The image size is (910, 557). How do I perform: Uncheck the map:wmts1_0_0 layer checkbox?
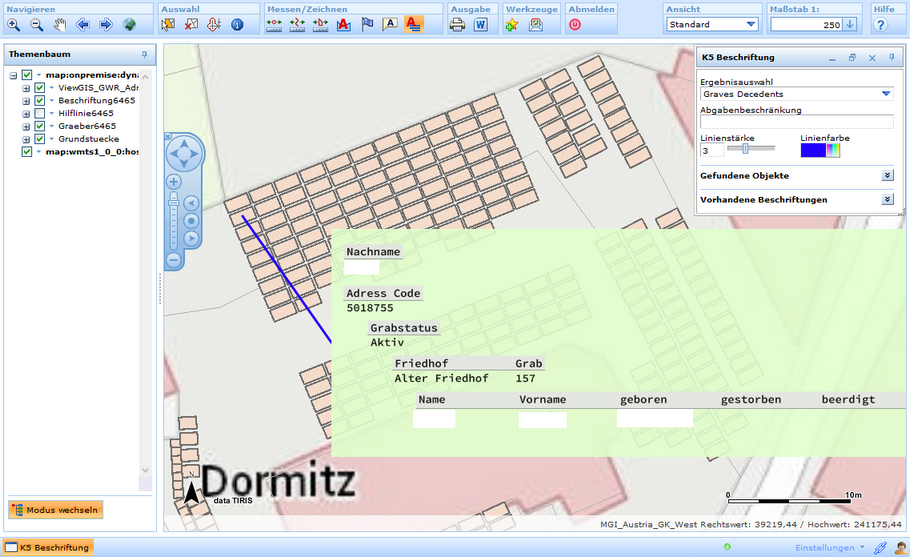click(x=27, y=151)
